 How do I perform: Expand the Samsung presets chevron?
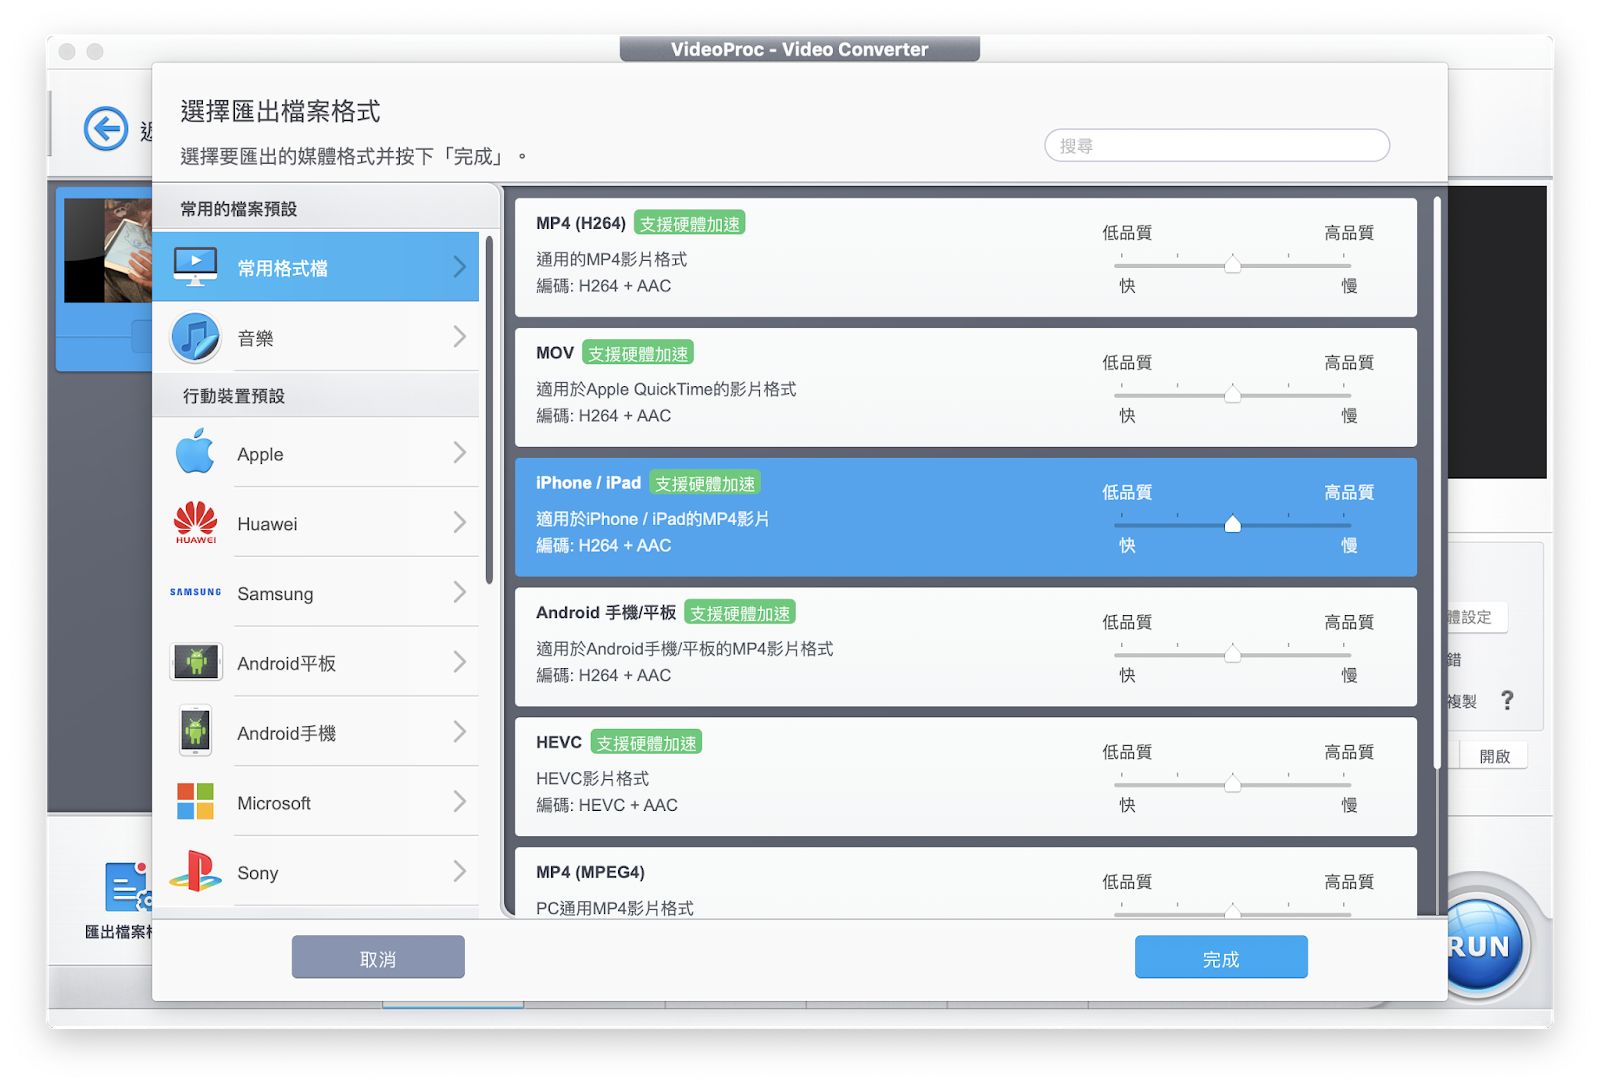[x=459, y=593]
